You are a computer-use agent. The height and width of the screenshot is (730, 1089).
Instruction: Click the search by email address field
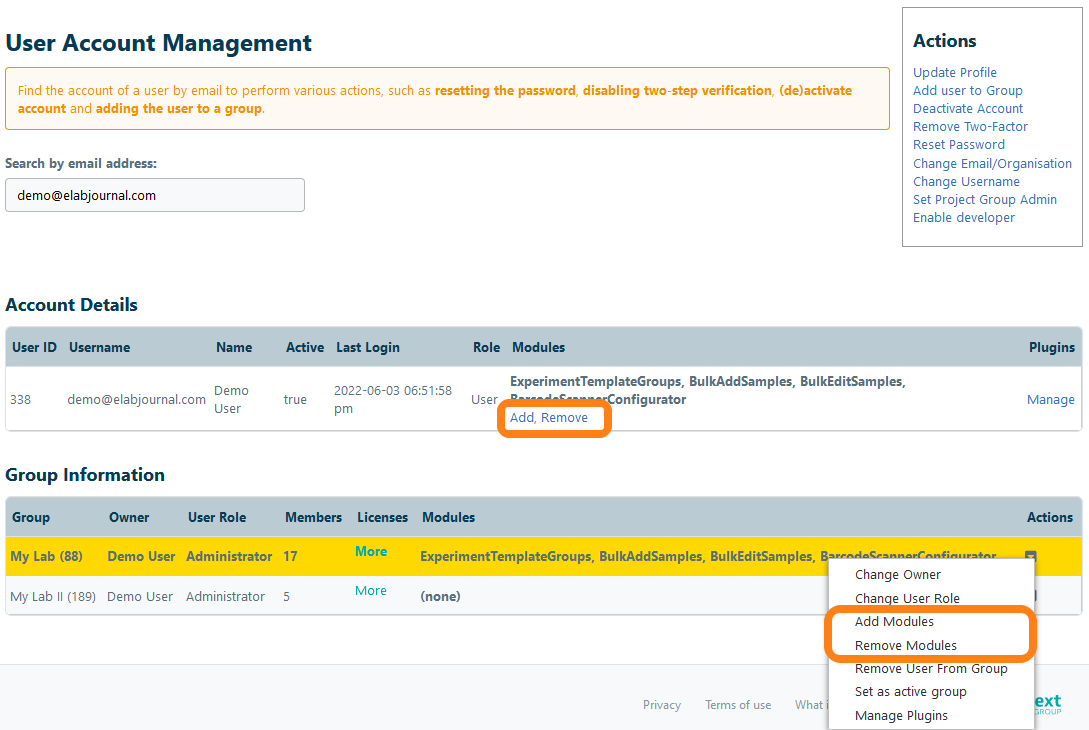coord(155,195)
